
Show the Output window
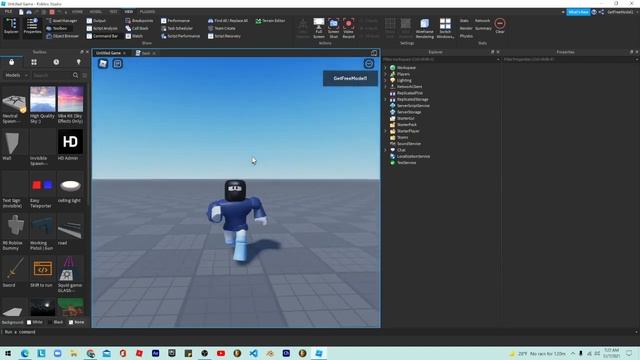pos(96,20)
